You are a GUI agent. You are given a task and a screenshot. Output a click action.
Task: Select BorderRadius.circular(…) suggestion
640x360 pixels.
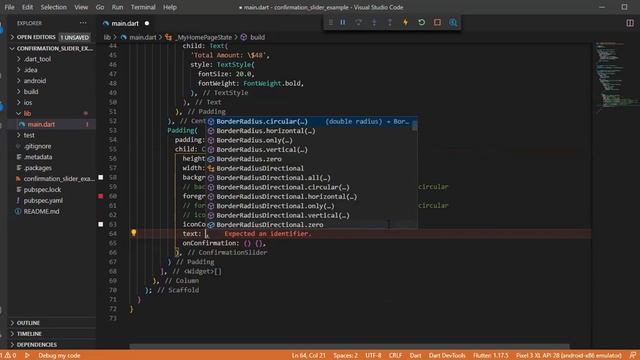click(x=308, y=122)
